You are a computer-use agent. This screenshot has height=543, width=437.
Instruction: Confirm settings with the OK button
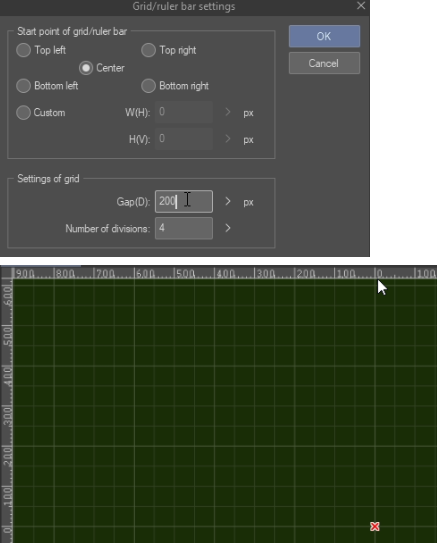pos(324,36)
